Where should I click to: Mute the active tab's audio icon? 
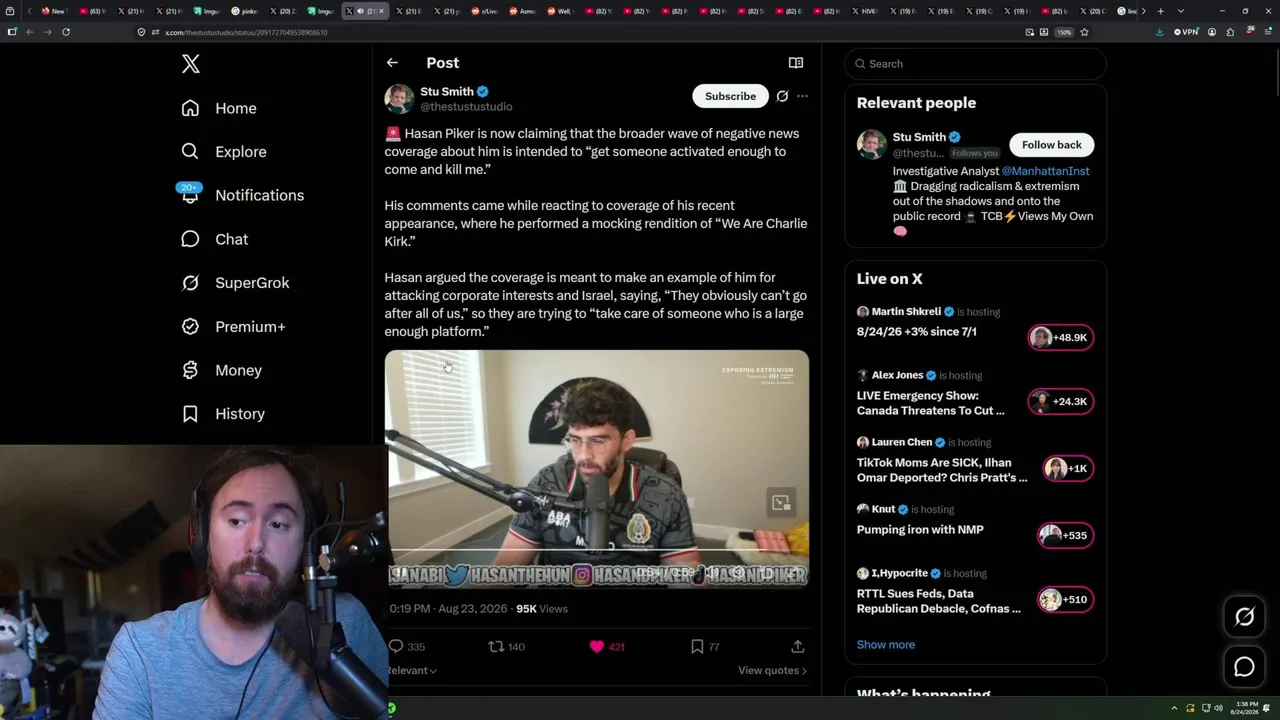pyautogui.click(x=360, y=11)
